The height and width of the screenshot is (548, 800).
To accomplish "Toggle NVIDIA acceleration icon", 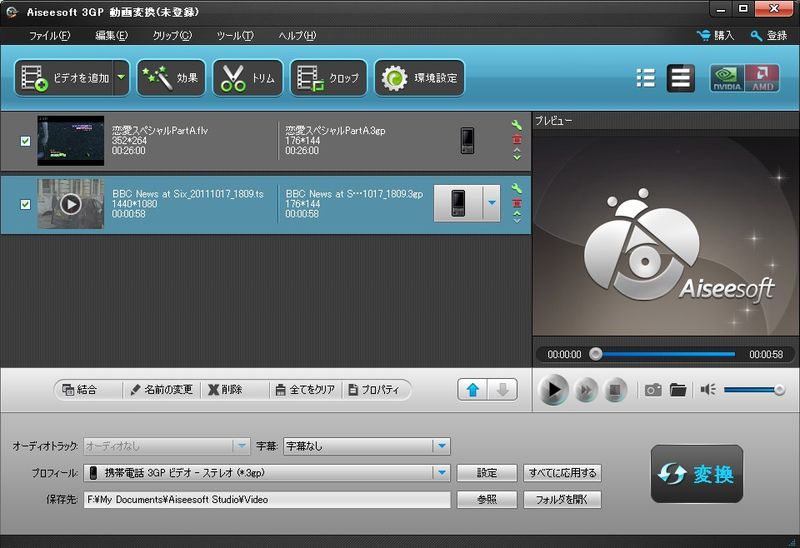I will pyautogui.click(x=727, y=78).
